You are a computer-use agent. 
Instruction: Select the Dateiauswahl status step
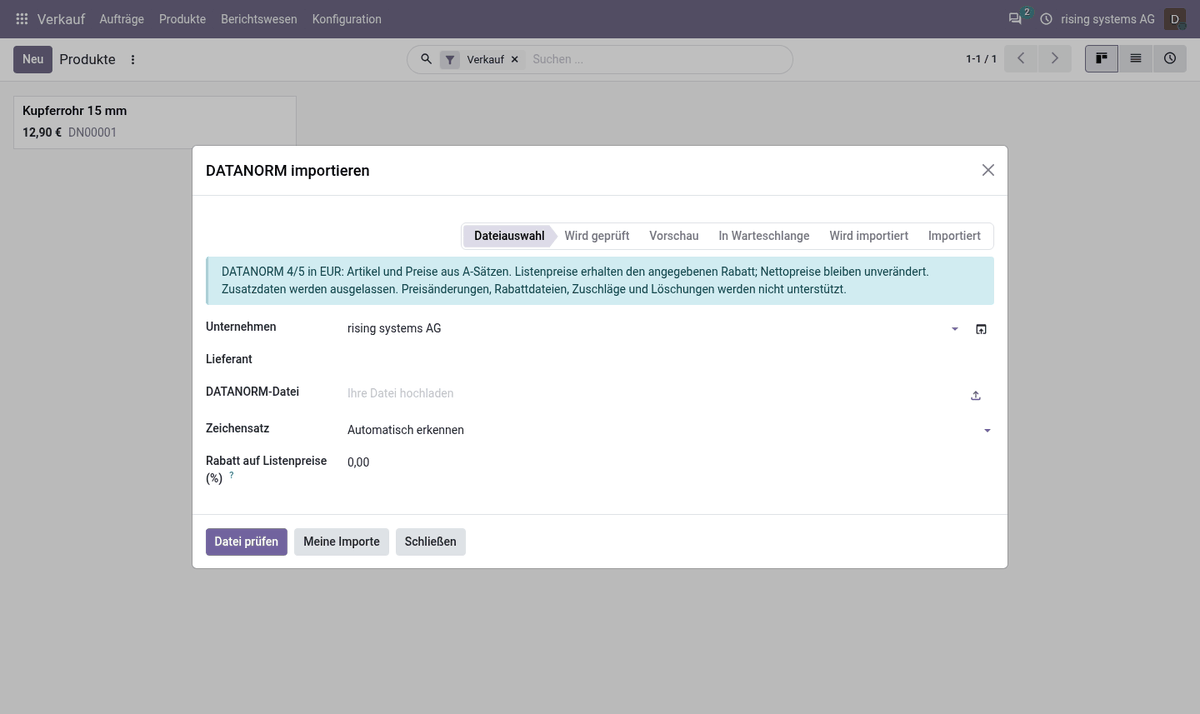[509, 236]
